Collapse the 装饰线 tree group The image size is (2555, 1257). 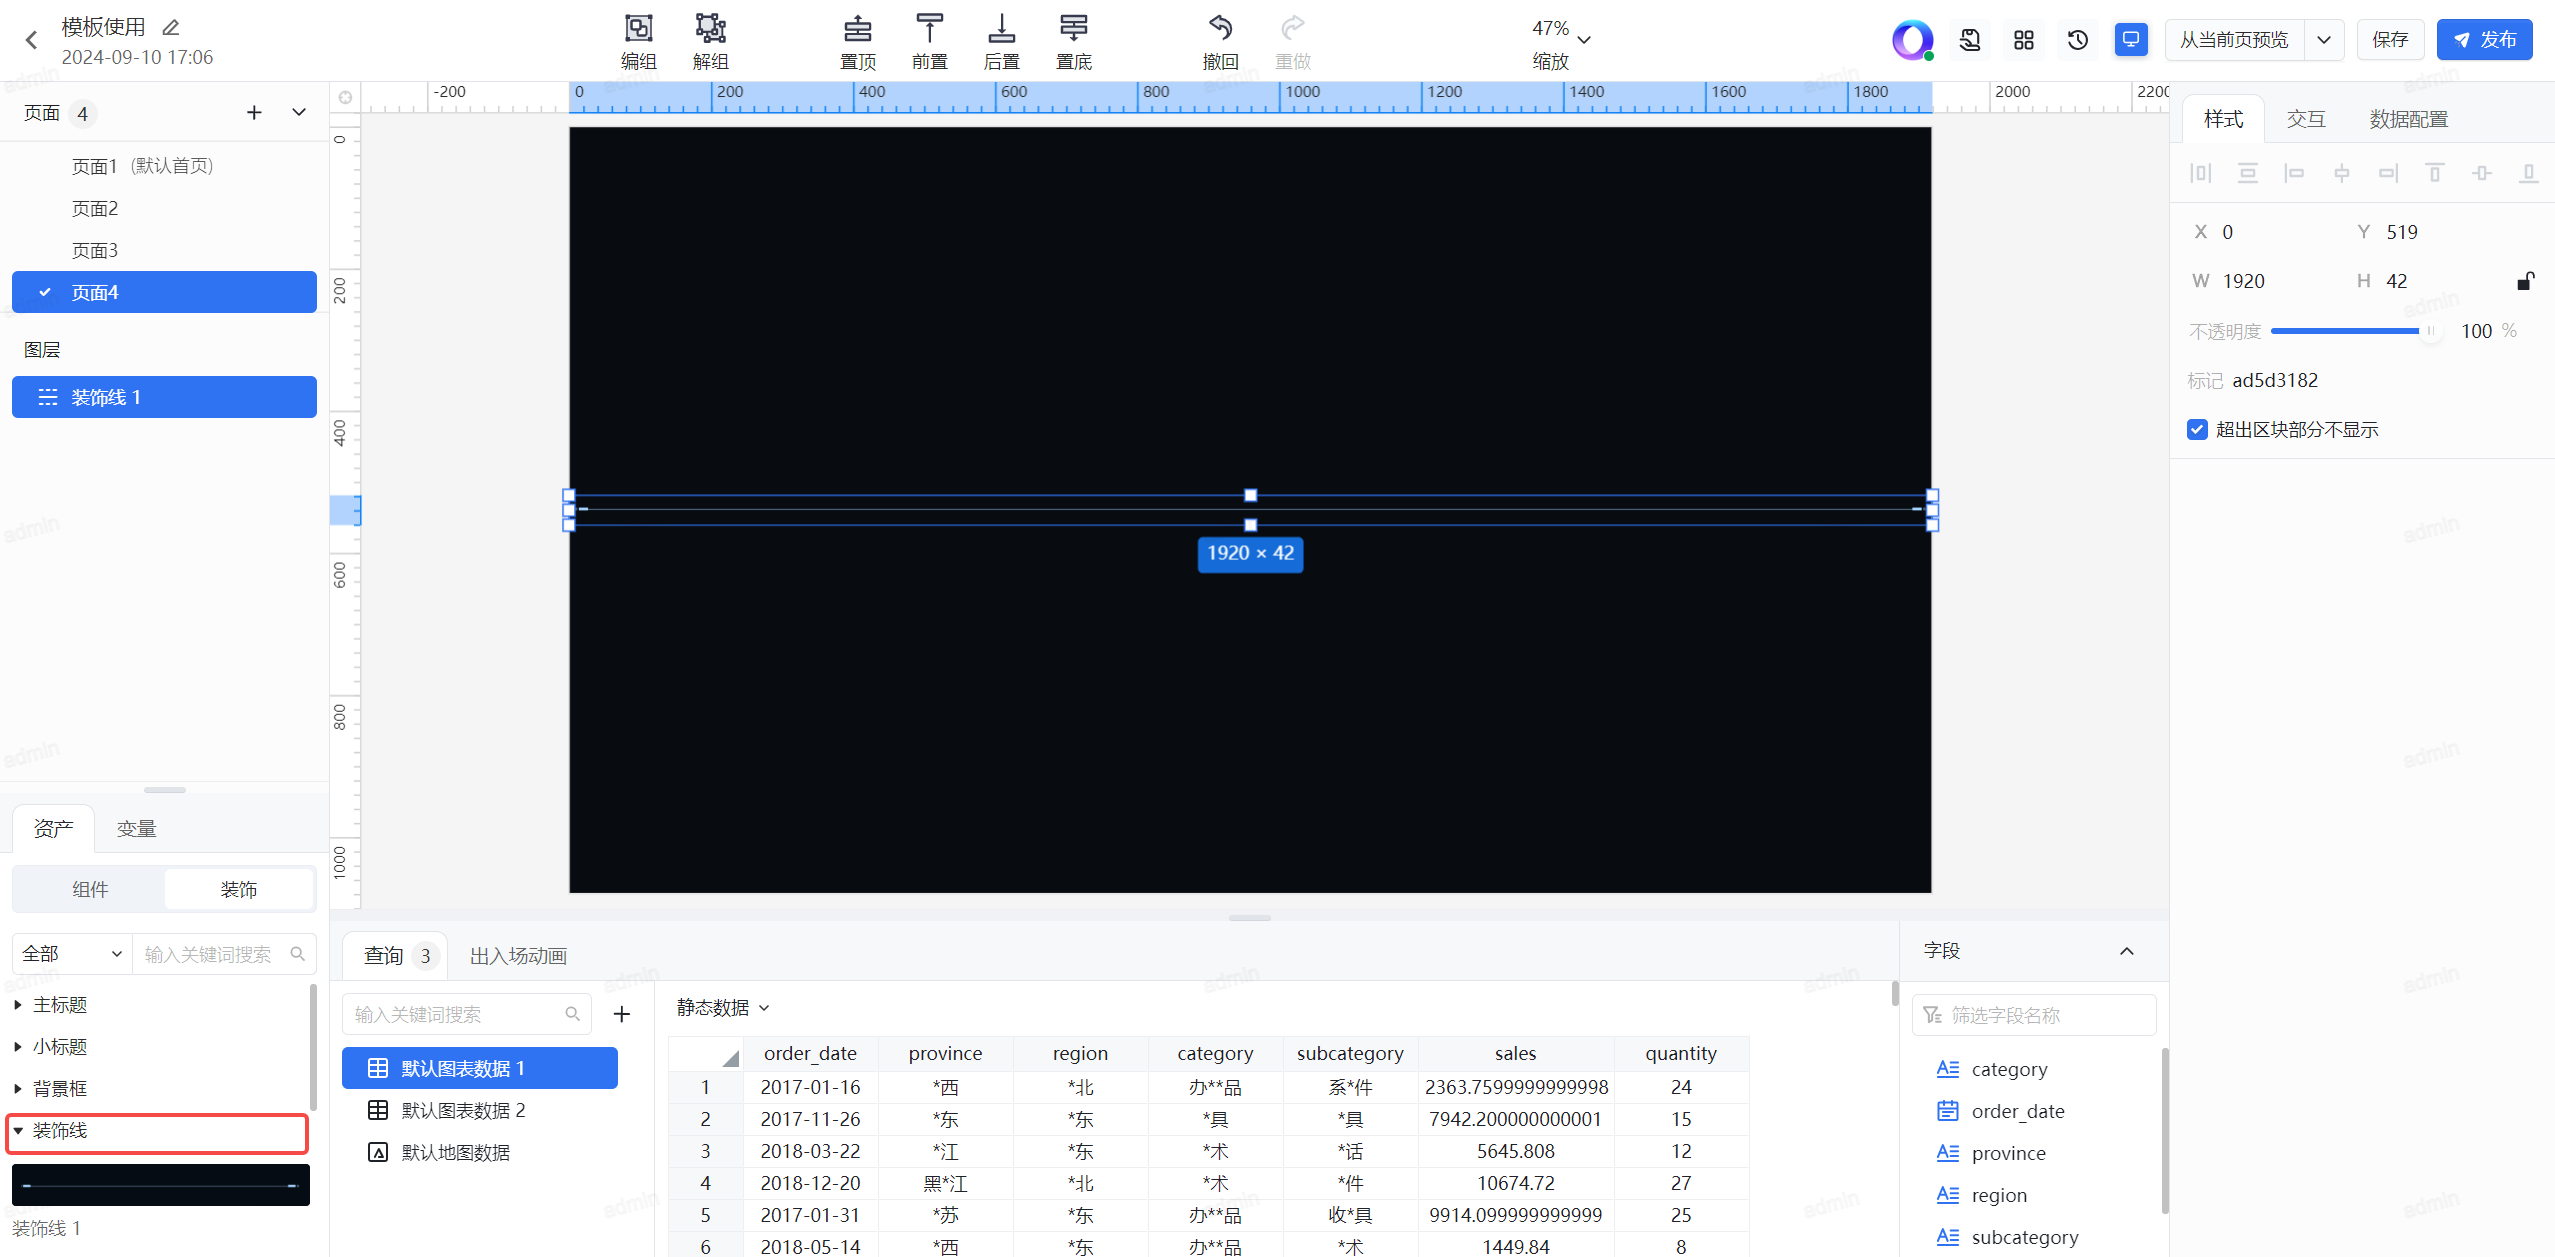coord(18,1131)
